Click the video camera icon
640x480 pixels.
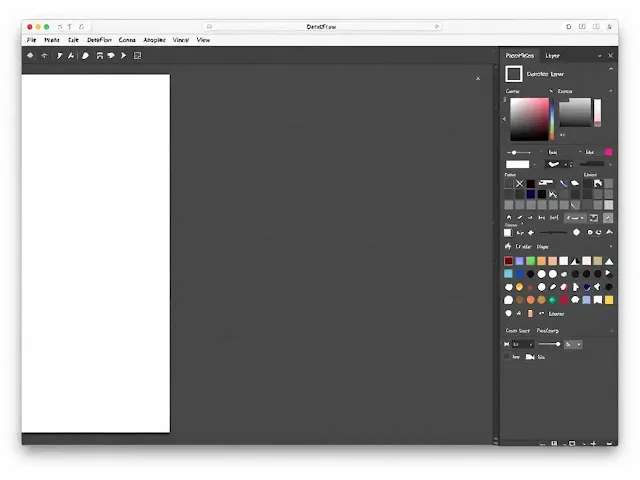[x=530, y=357]
